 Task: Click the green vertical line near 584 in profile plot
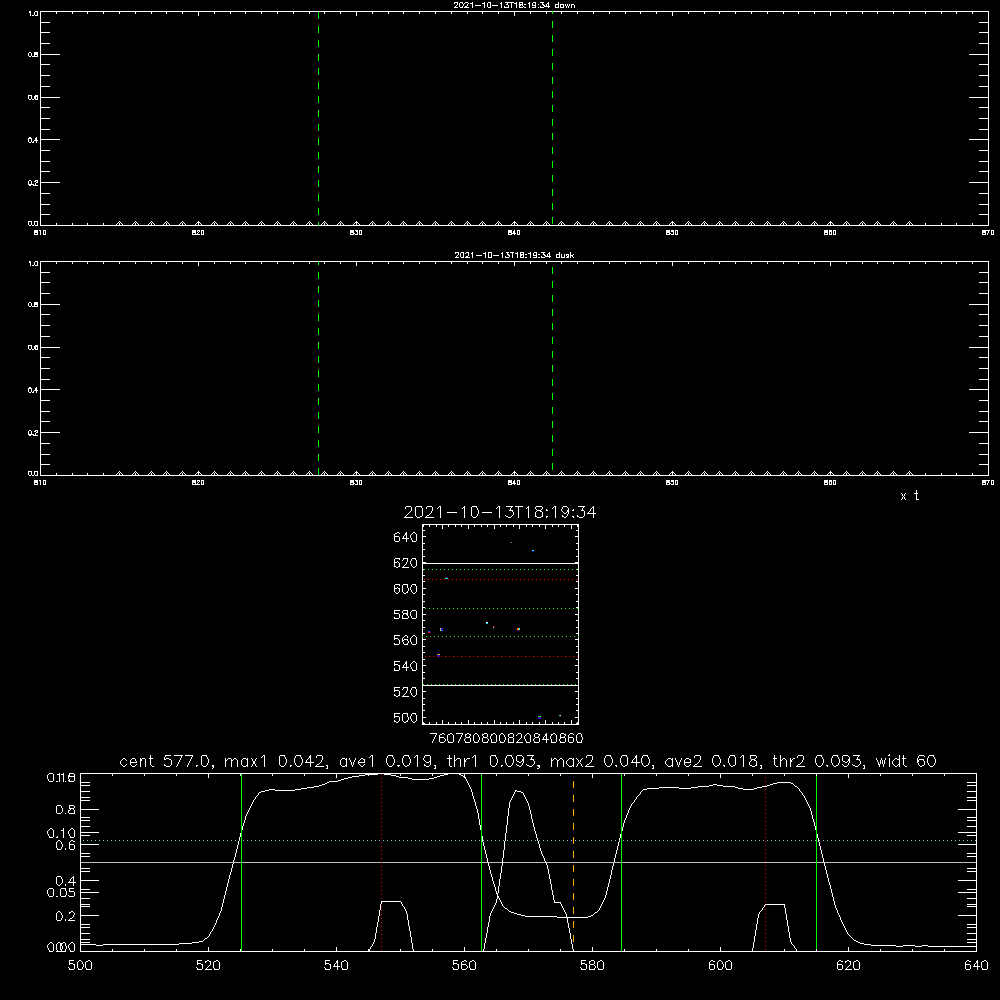pos(621,862)
